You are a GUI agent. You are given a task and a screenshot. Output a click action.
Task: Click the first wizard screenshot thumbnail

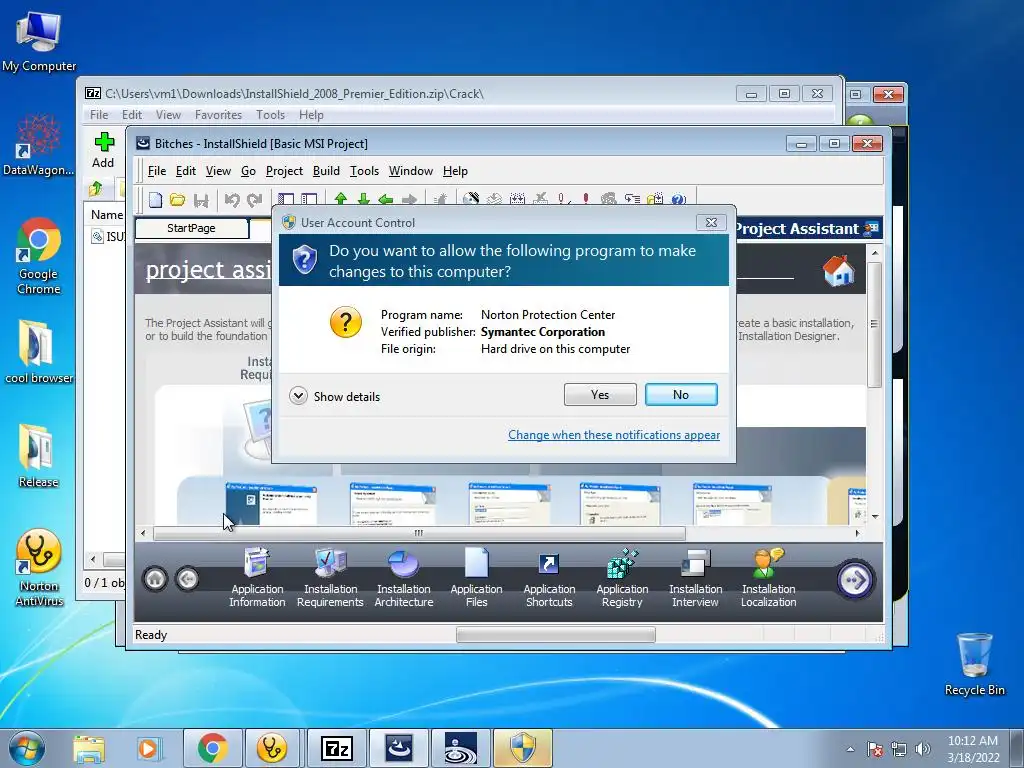tap(271, 504)
